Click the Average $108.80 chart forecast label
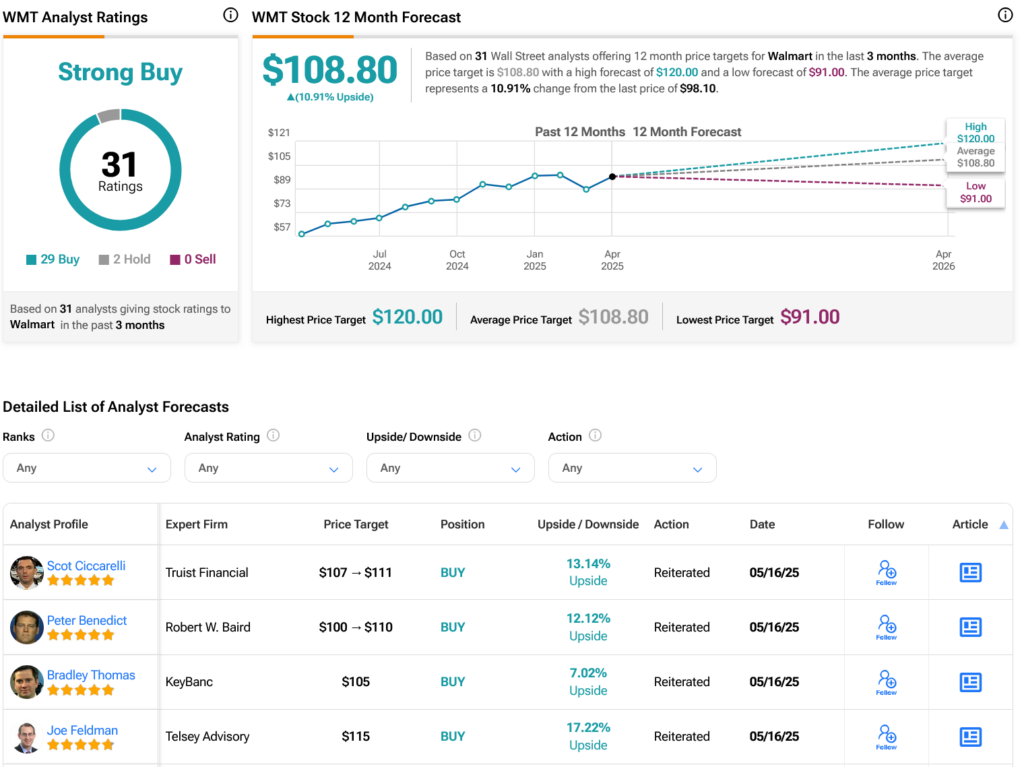Screen dimensions: 1024x767 click(976, 157)
